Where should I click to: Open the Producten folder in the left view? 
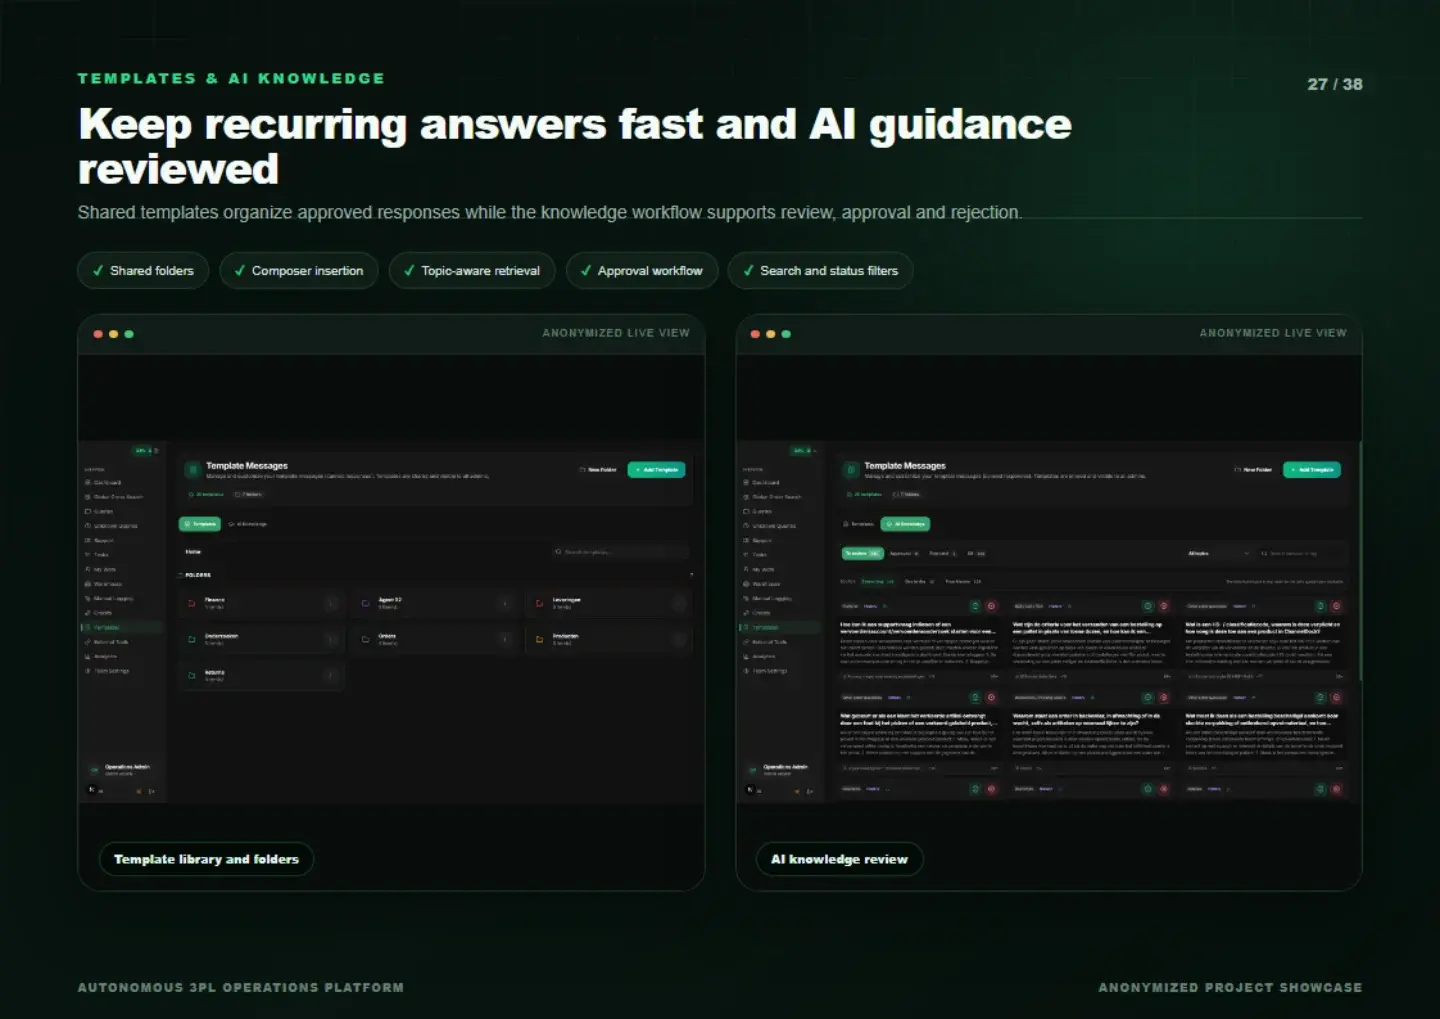tap(608, 639)
